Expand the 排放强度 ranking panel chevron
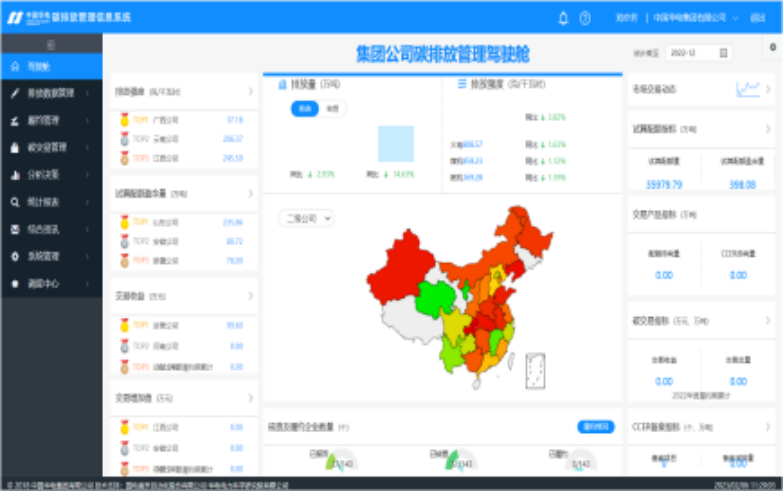Screen dimensions: 783x492 [250, 91]
